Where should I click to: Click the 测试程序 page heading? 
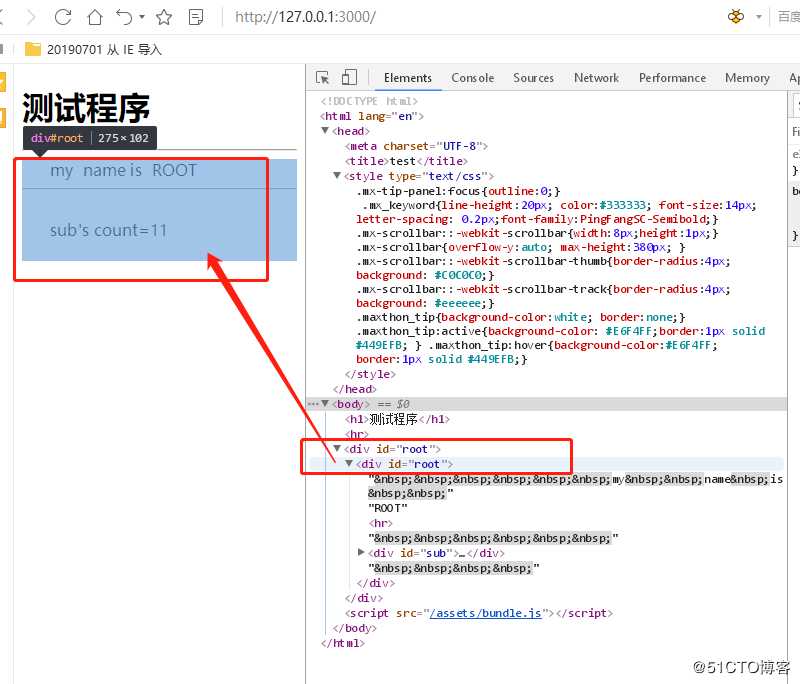[86, 108]
